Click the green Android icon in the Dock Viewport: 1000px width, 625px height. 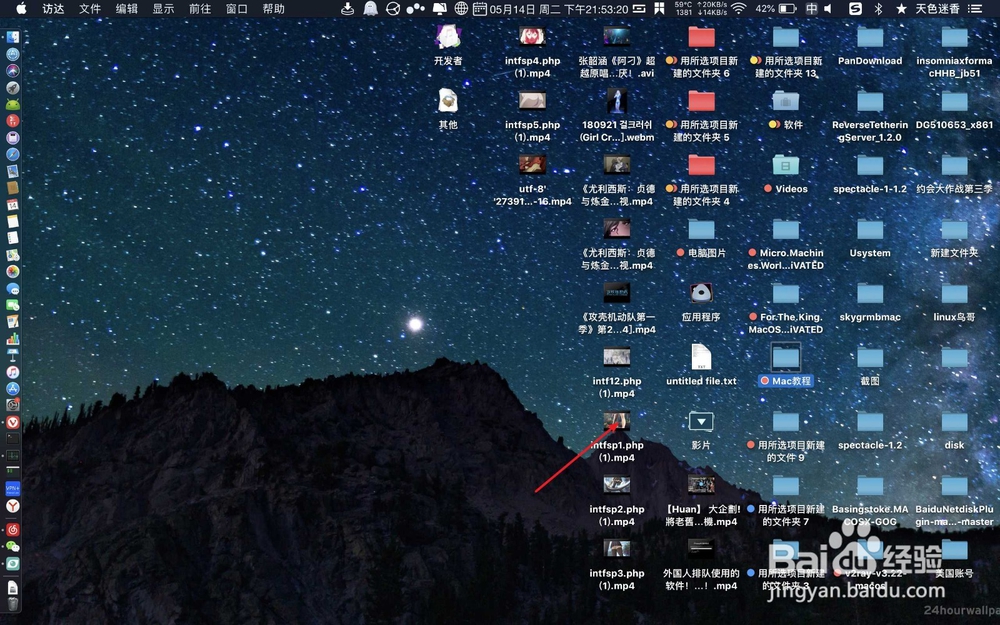pos(12,105)
